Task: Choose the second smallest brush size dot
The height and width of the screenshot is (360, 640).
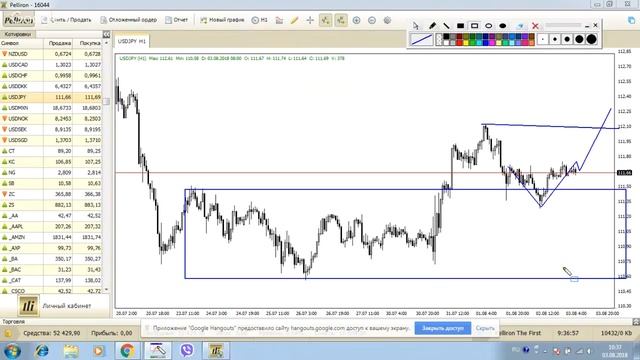Action: tap(555, 40)
